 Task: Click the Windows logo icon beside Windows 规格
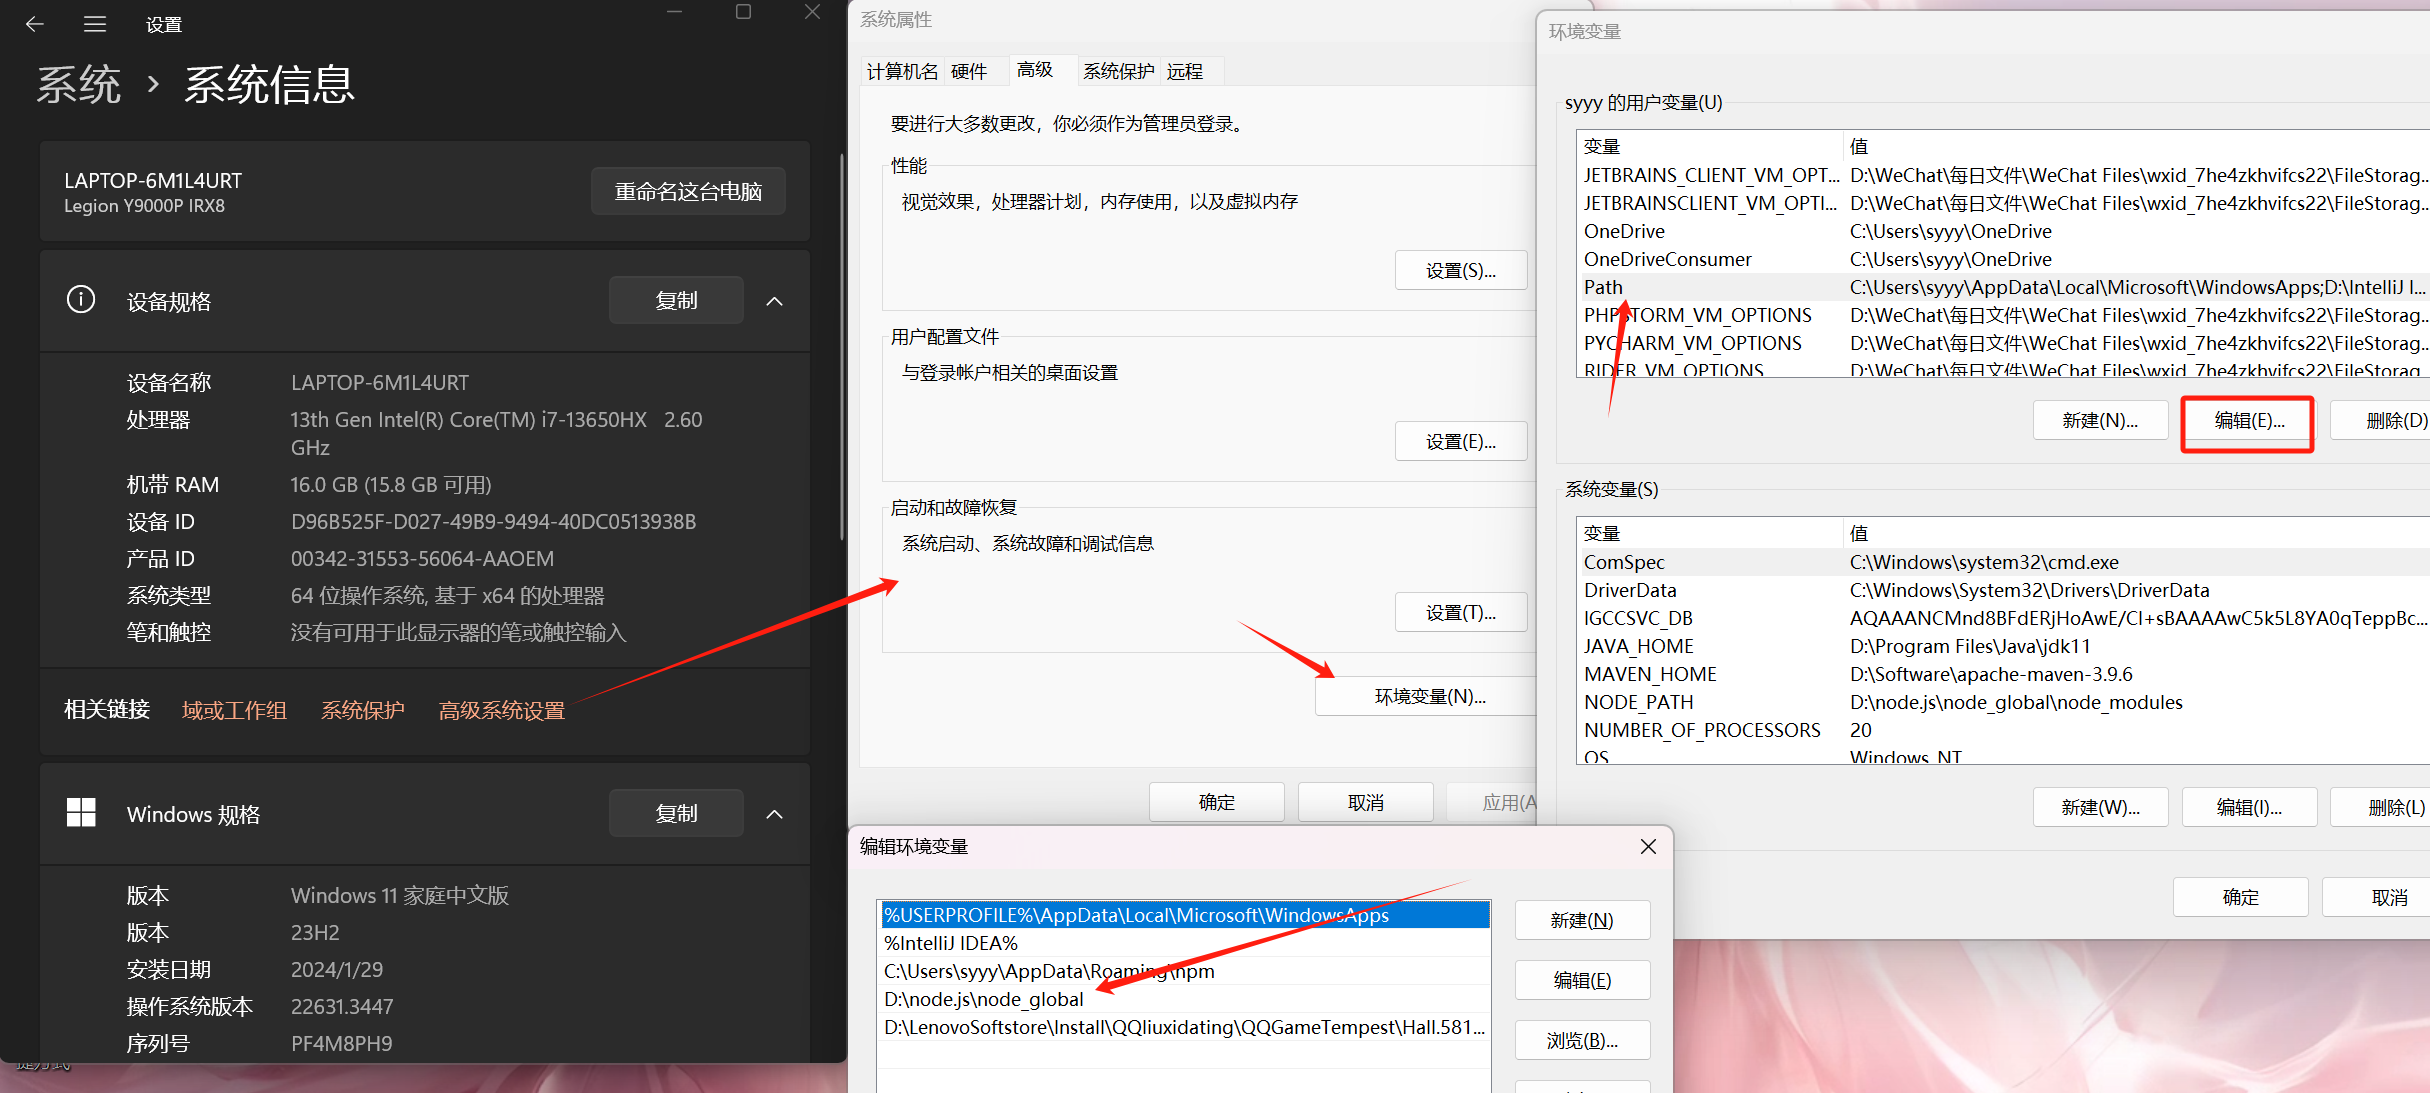pos(81,813)
